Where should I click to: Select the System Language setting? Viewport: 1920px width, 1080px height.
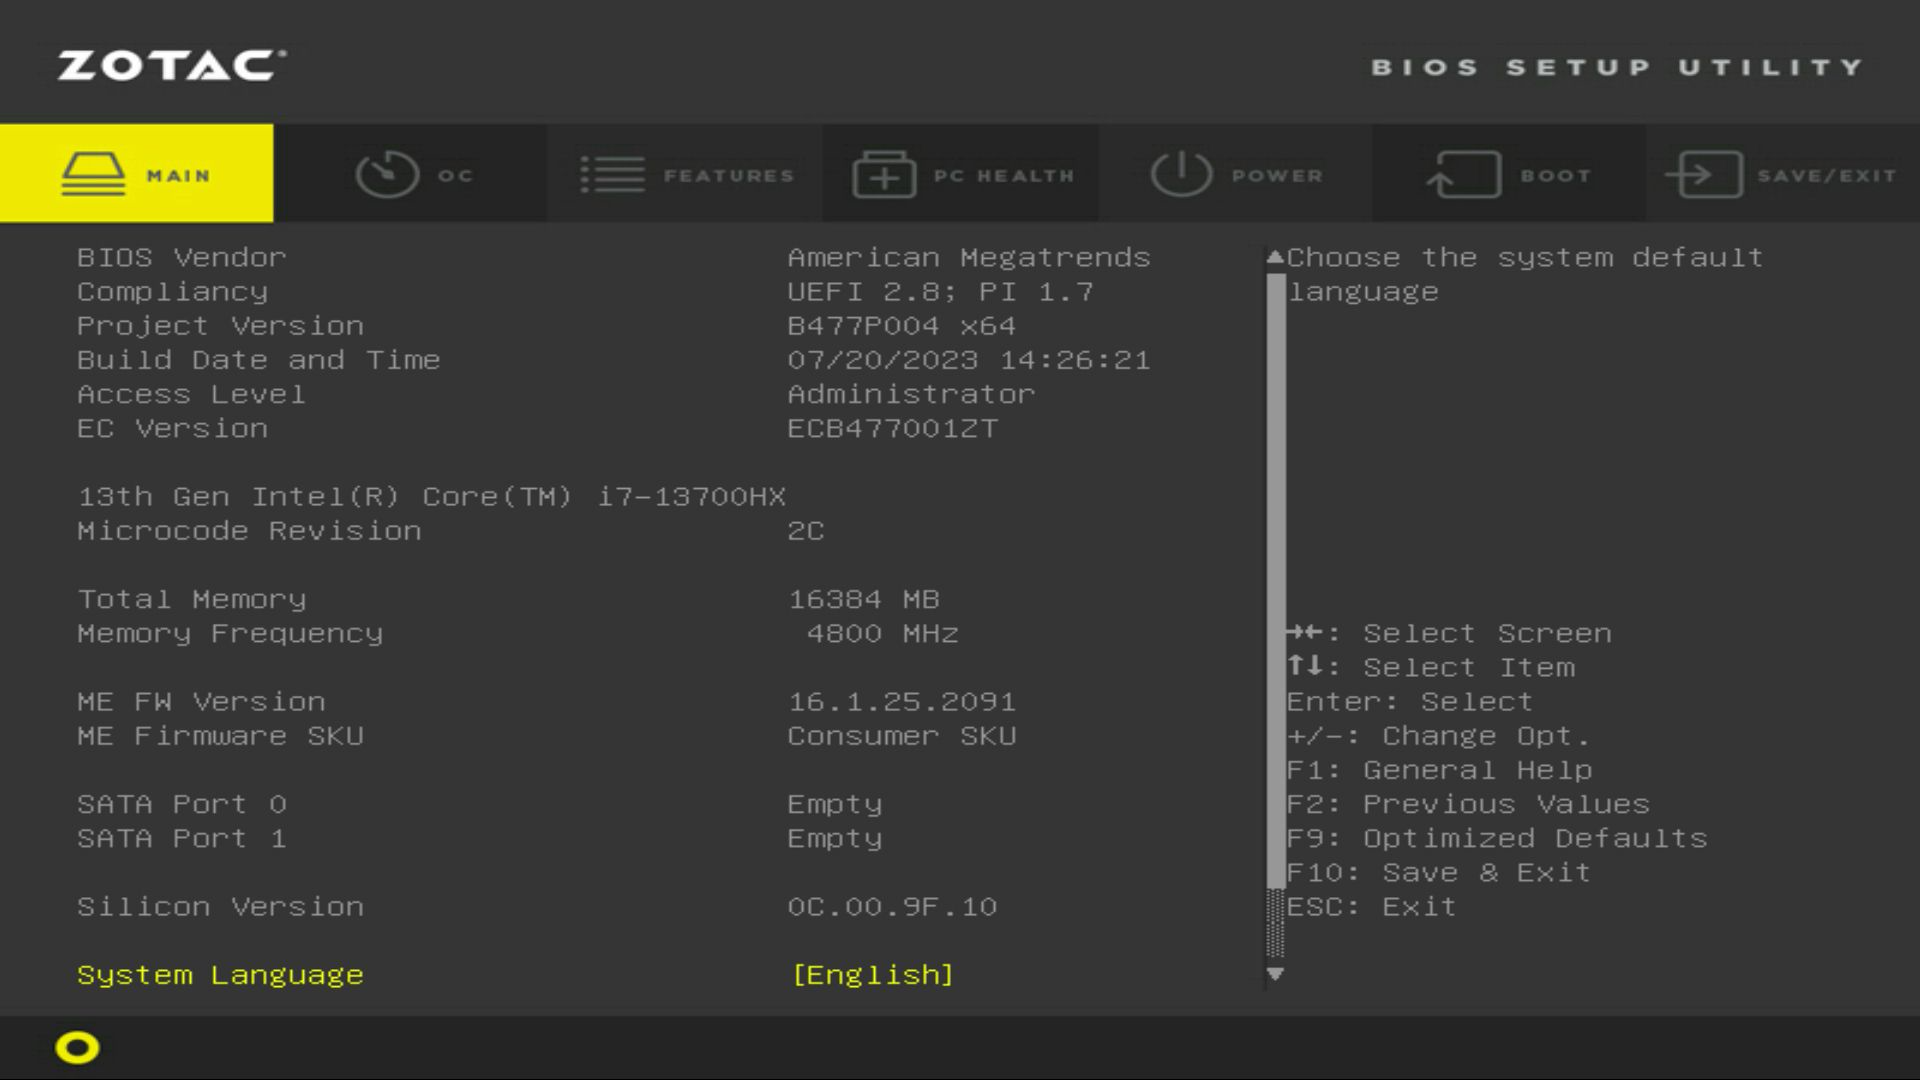pos(220,975)
